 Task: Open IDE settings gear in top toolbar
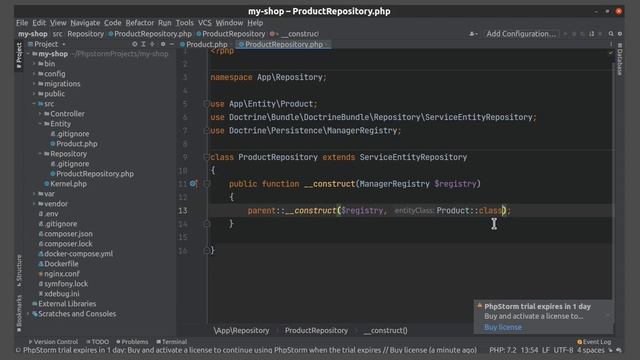[x=620, y=34]
